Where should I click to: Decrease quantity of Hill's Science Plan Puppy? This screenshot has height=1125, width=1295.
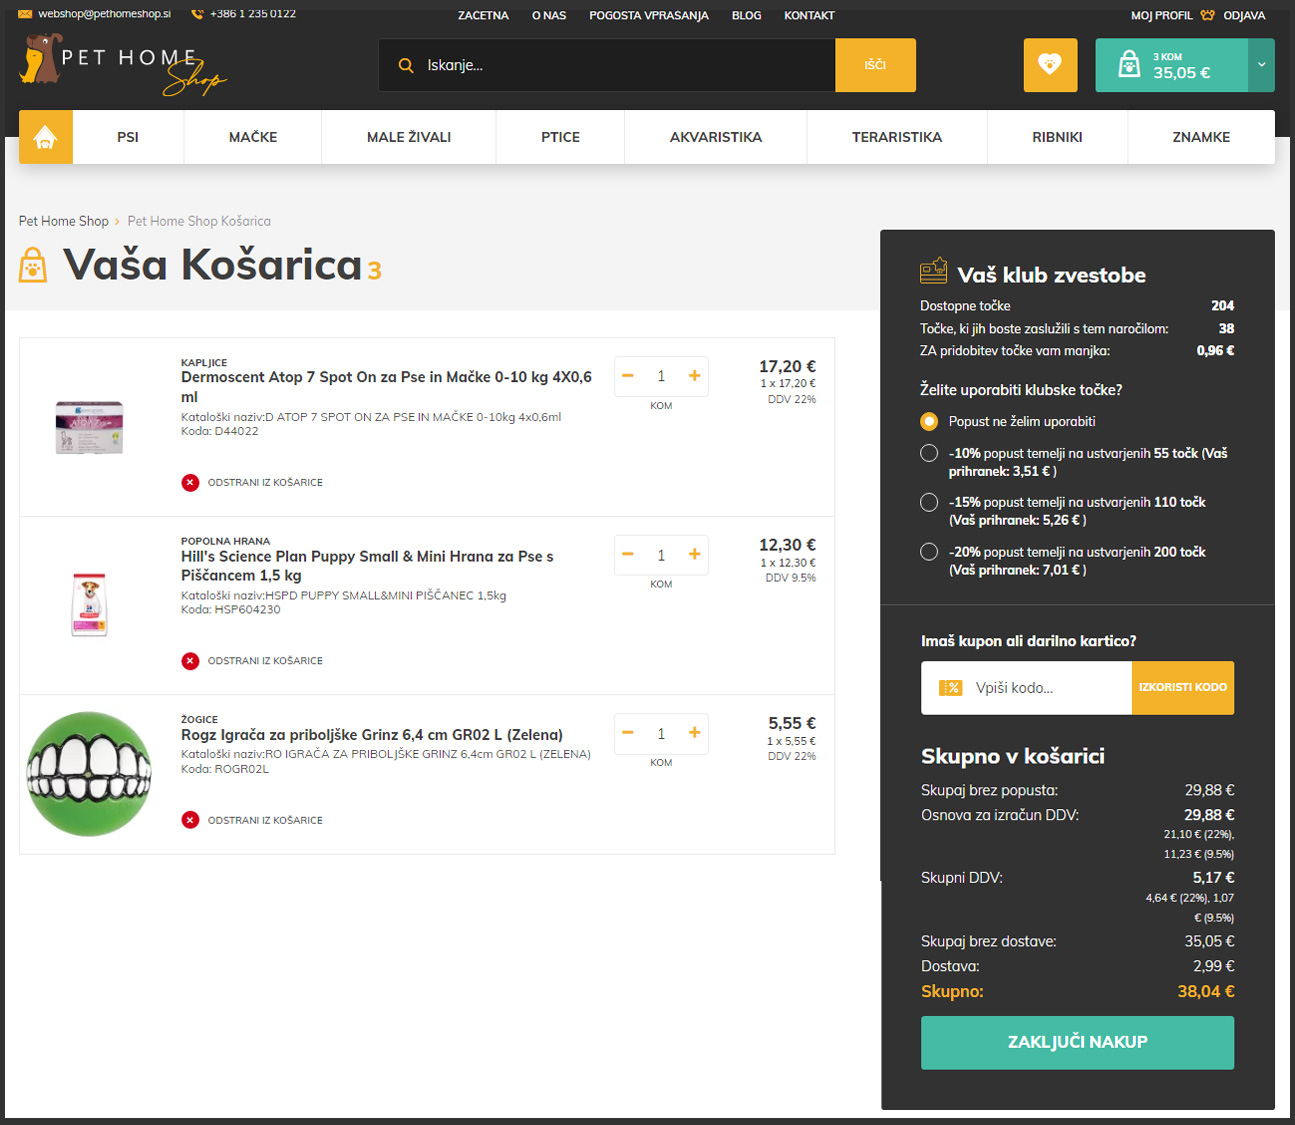[628, 554]
